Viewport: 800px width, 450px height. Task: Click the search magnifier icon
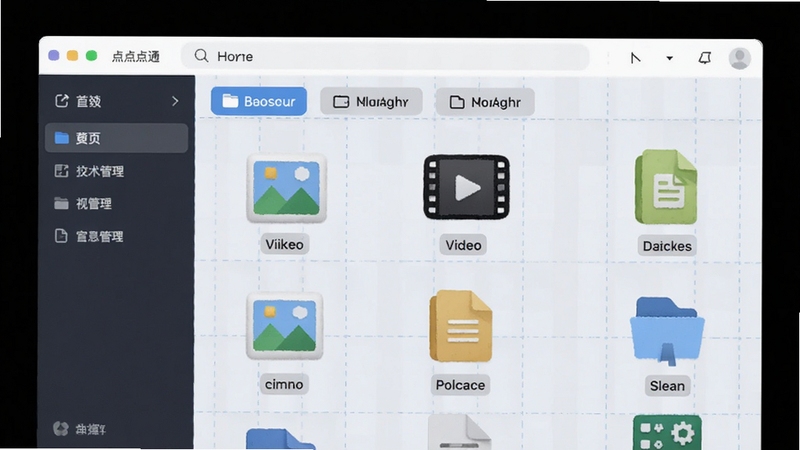tap(202, 56)
